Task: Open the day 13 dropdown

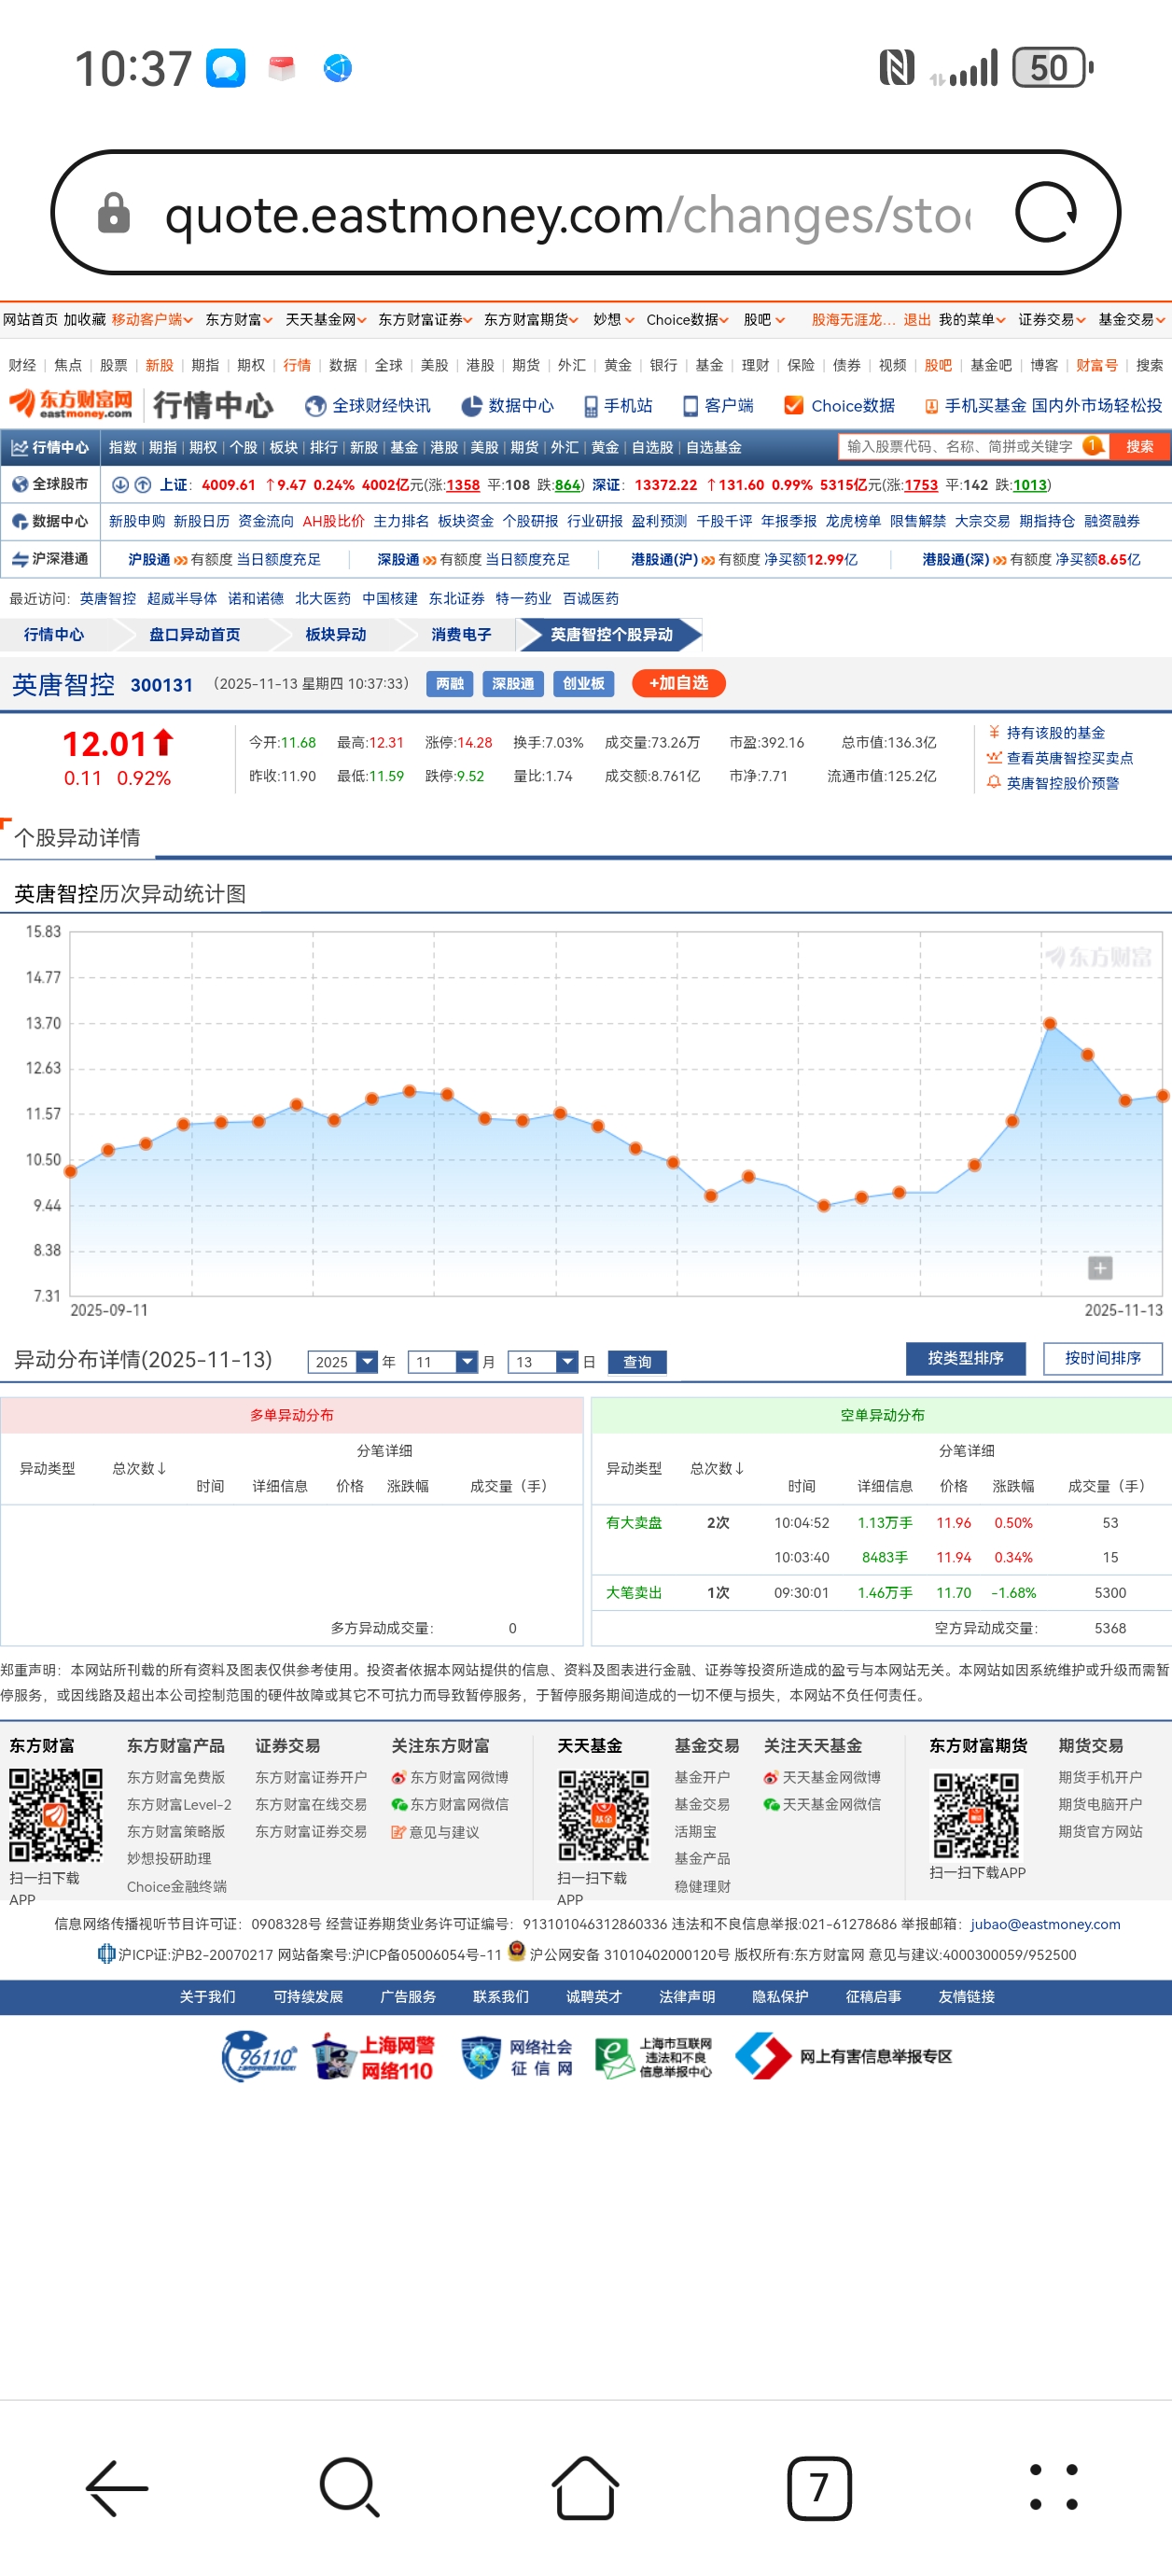Action: pyautogui.click(x=542, y=1361)
